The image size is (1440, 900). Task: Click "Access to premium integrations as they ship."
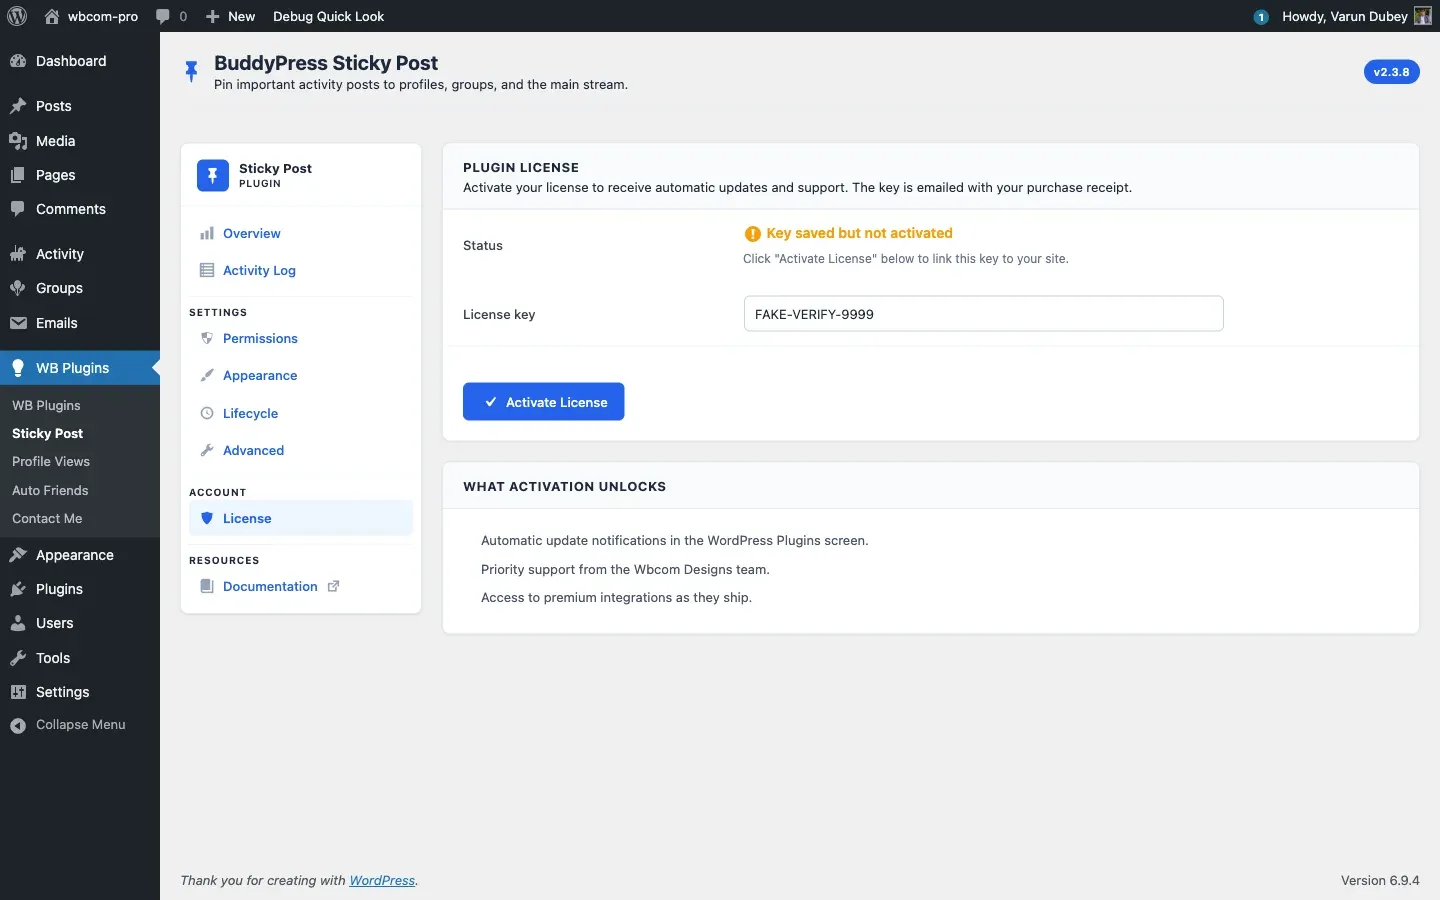[616, 598]
